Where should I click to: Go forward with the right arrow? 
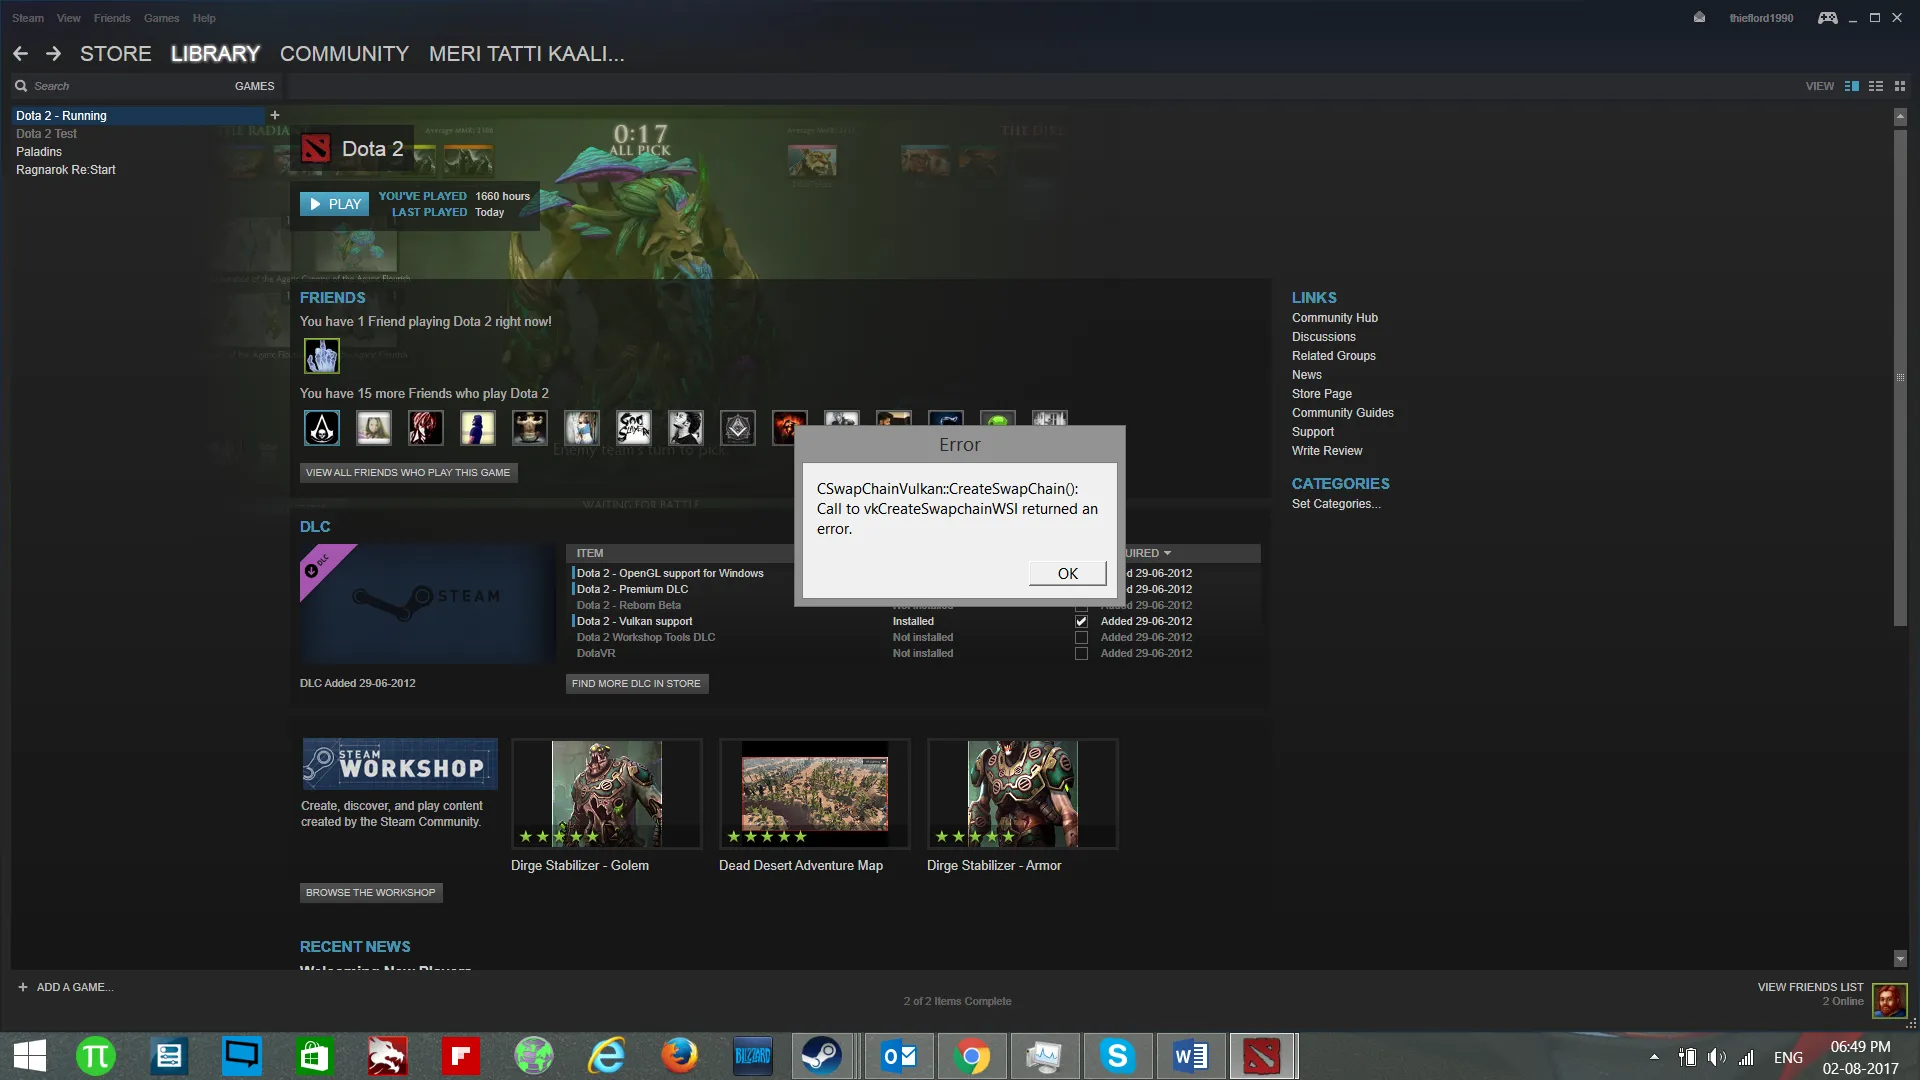[54, 54]
